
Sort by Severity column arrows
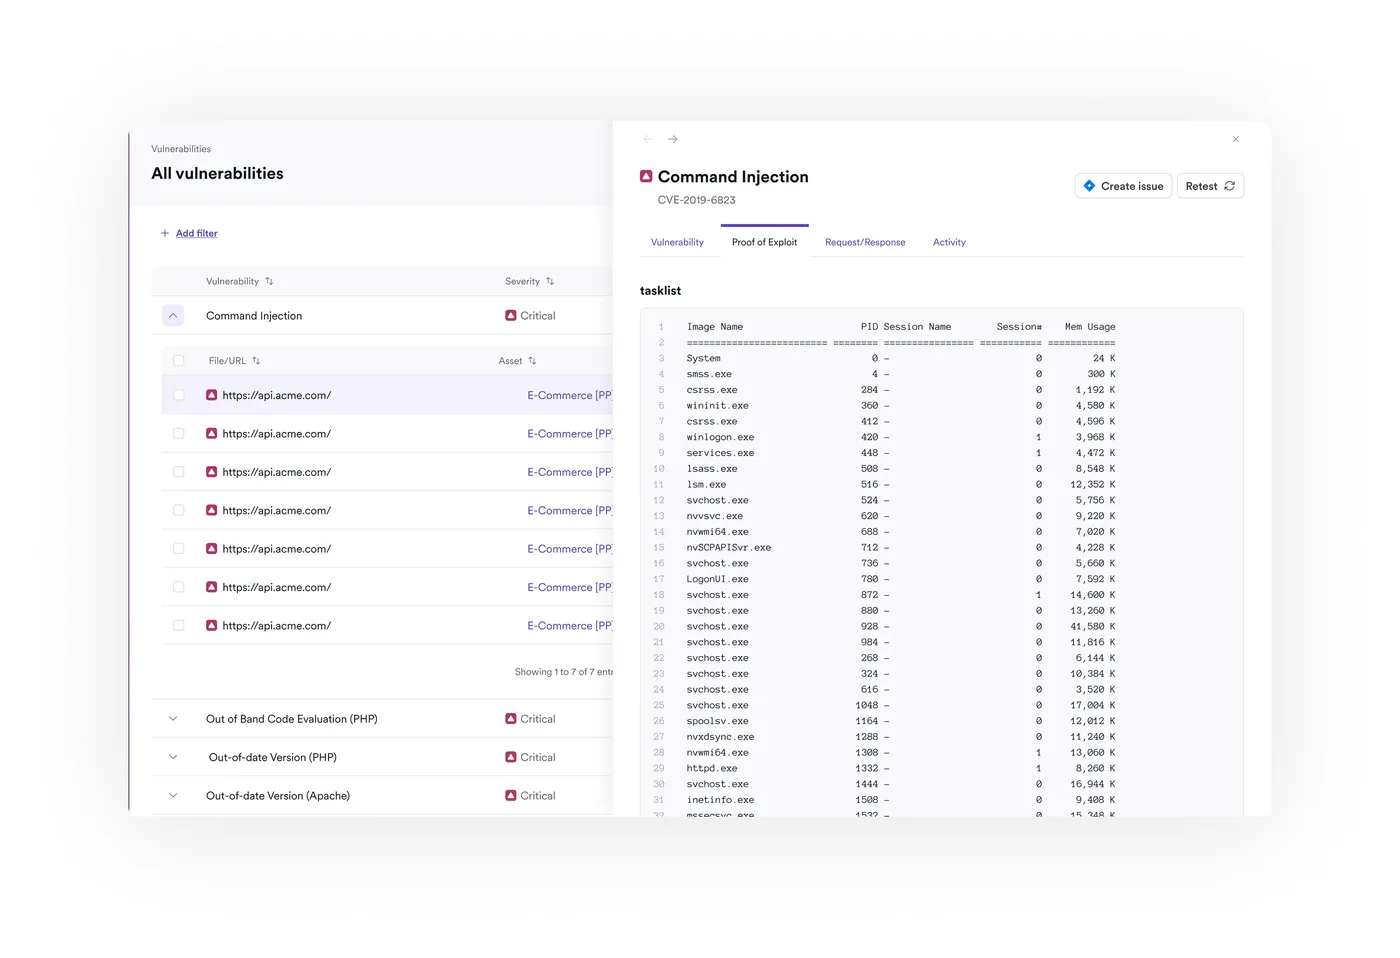pos(550,281)
